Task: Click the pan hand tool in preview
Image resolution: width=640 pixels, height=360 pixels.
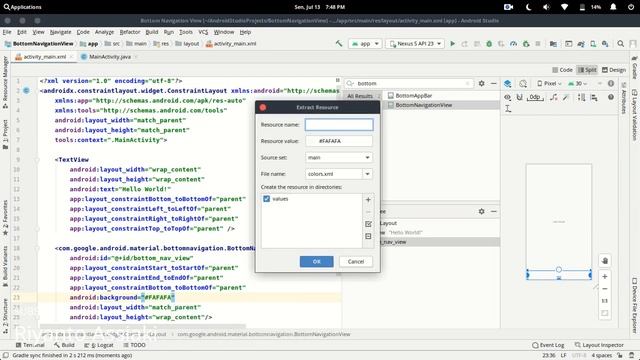Action: coord(605,261)
